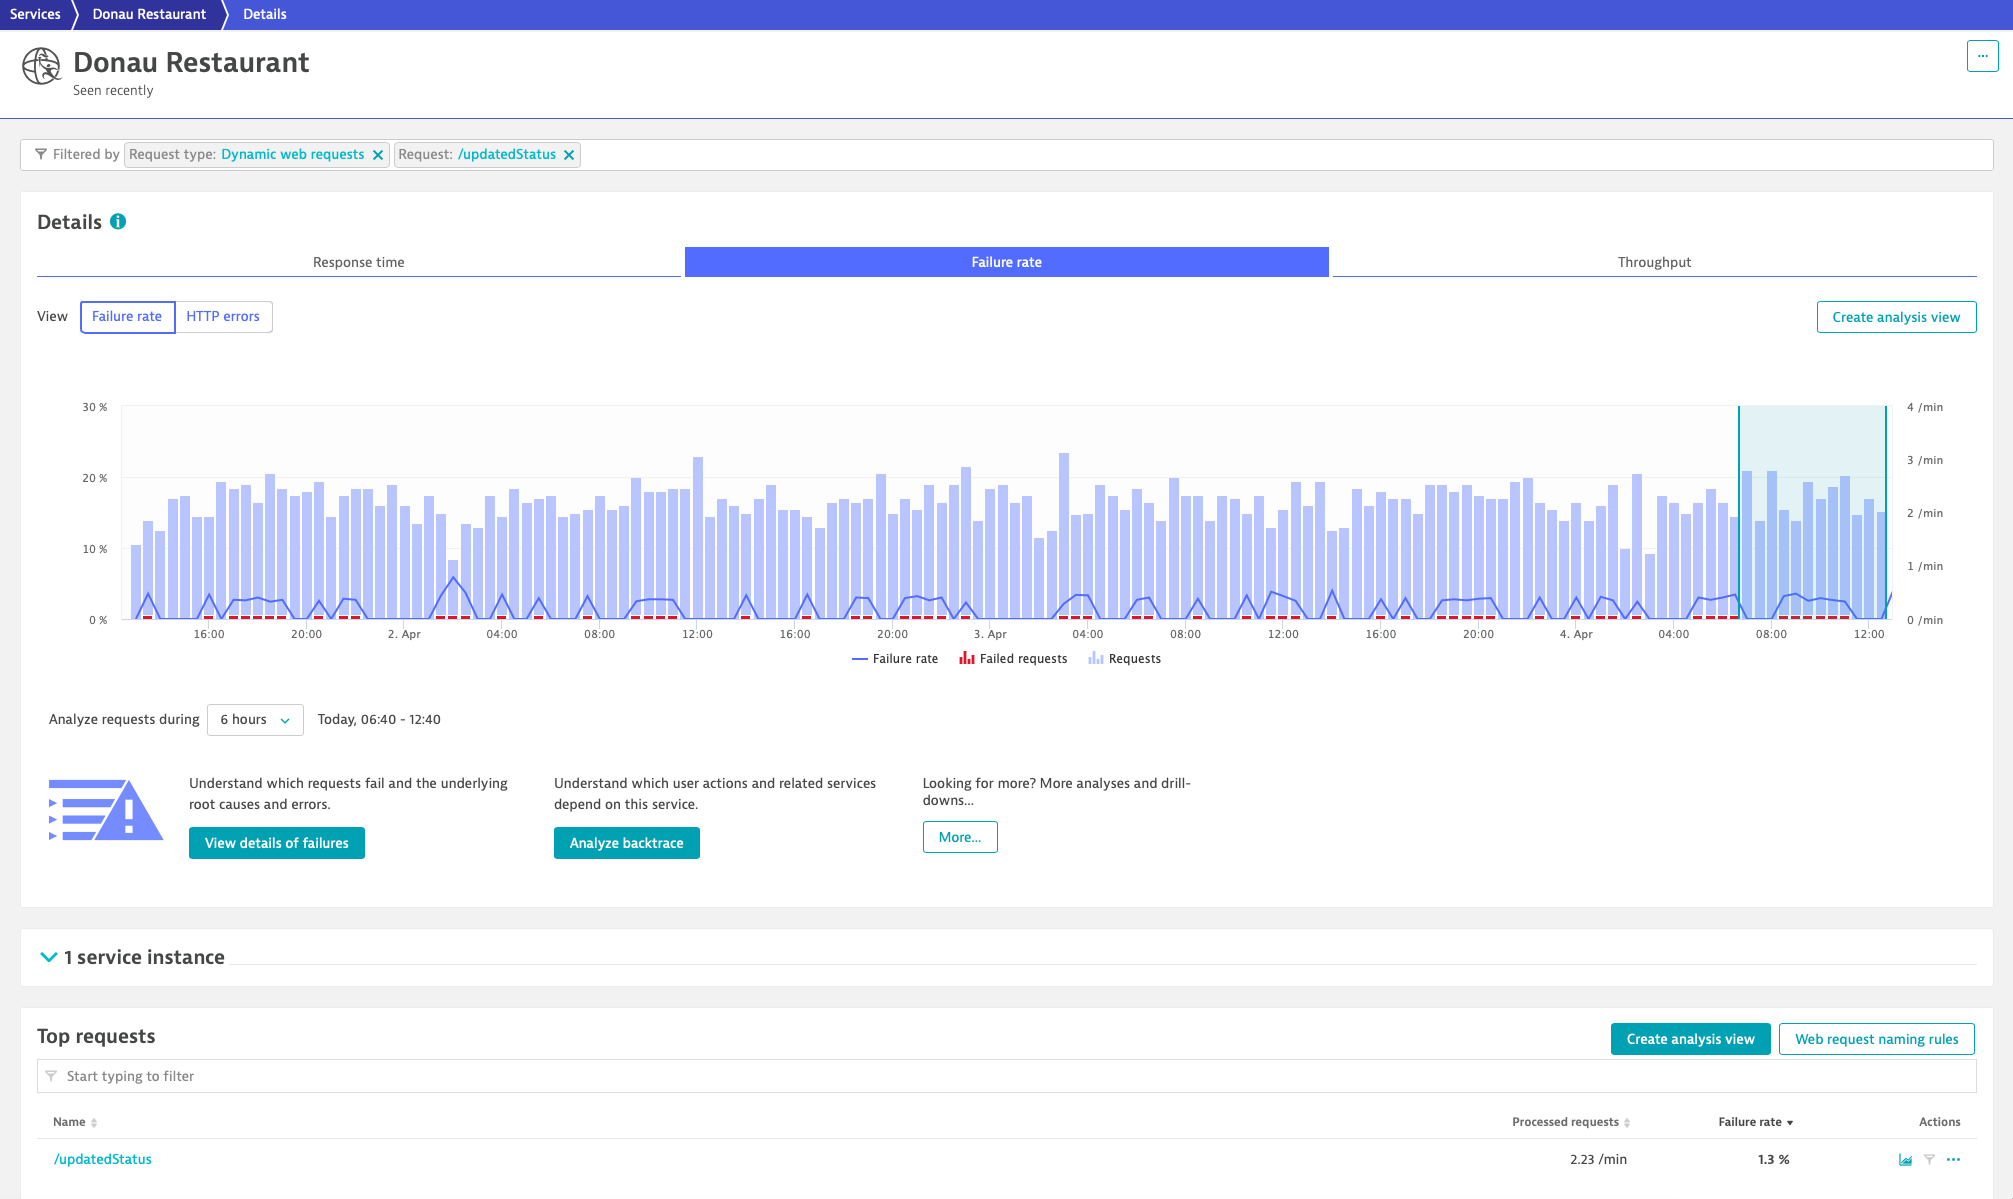
Task: Switch to the Response time tab
Action: [359, 262]
